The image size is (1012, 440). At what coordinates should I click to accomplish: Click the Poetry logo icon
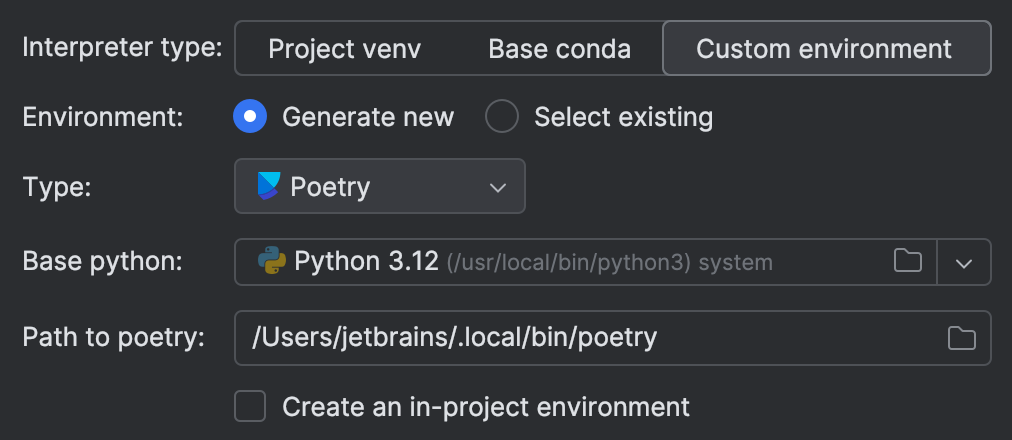269,187
